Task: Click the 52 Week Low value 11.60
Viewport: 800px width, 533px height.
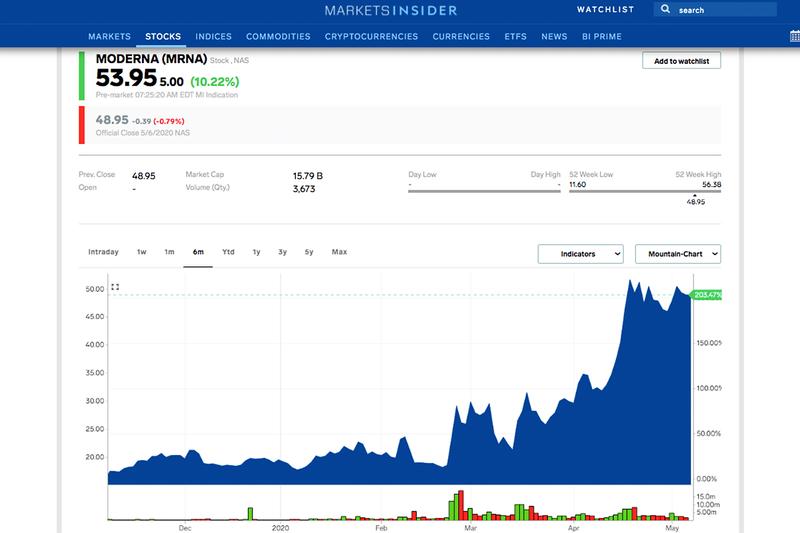Action: pos(578,185)
